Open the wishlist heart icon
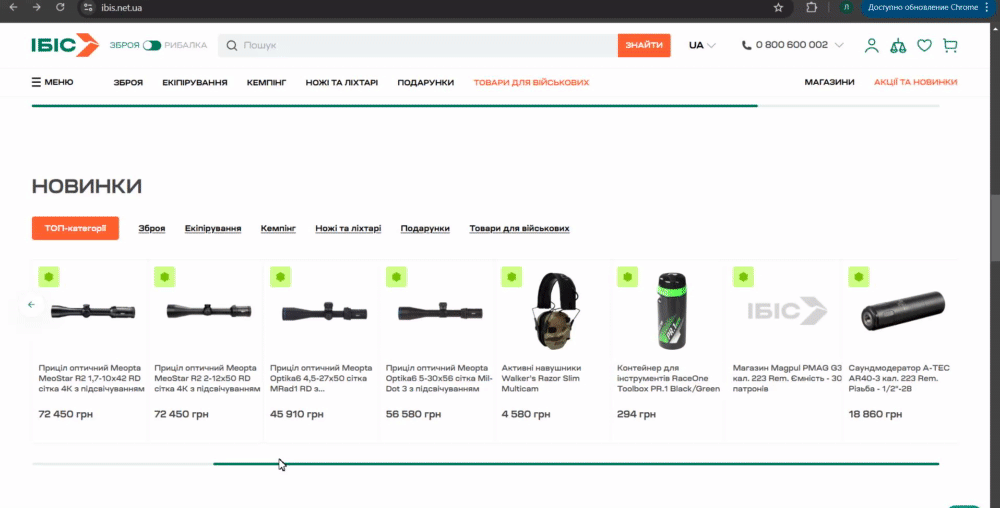 click(924, 45)
